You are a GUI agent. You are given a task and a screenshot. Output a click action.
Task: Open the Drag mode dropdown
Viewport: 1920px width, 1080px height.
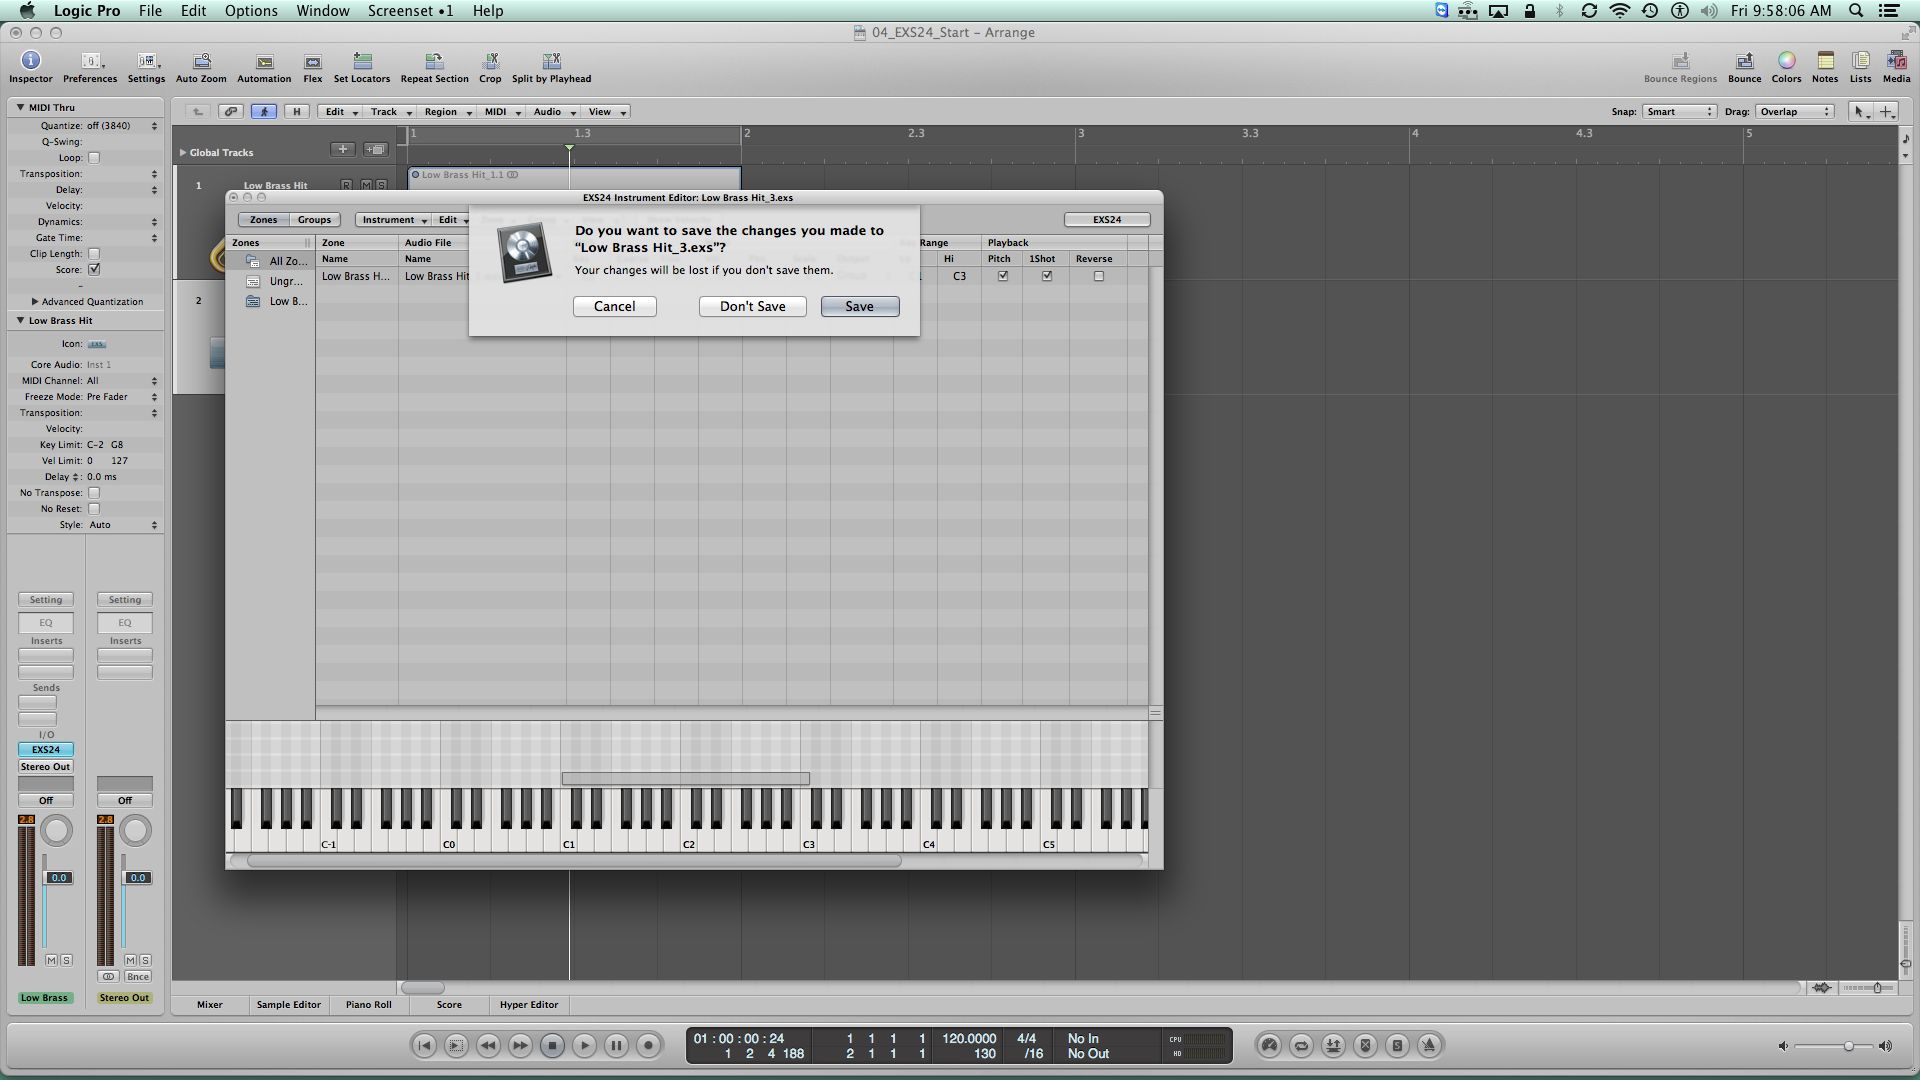click(x=1795, y=112)
